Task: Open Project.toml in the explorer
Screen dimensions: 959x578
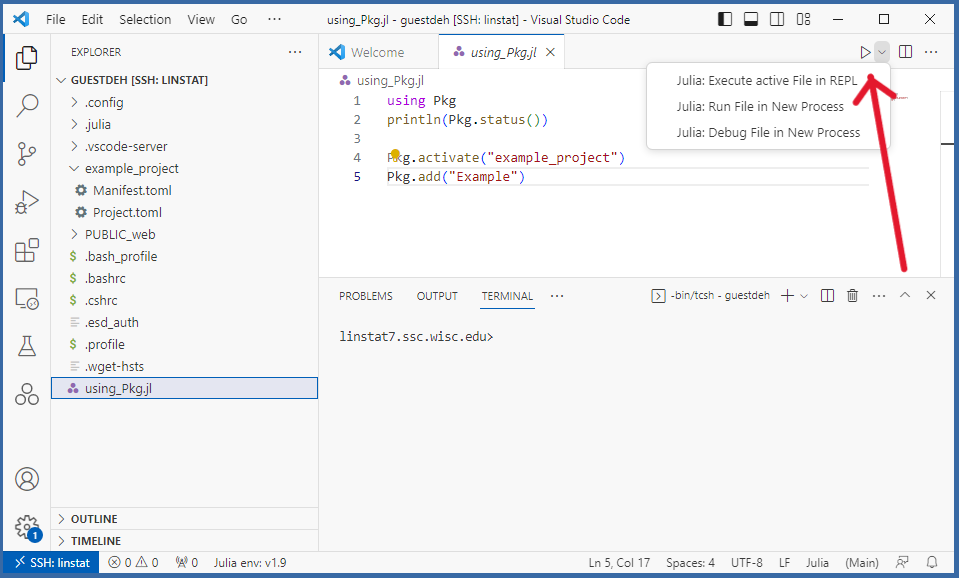Action: click(127, 212)
